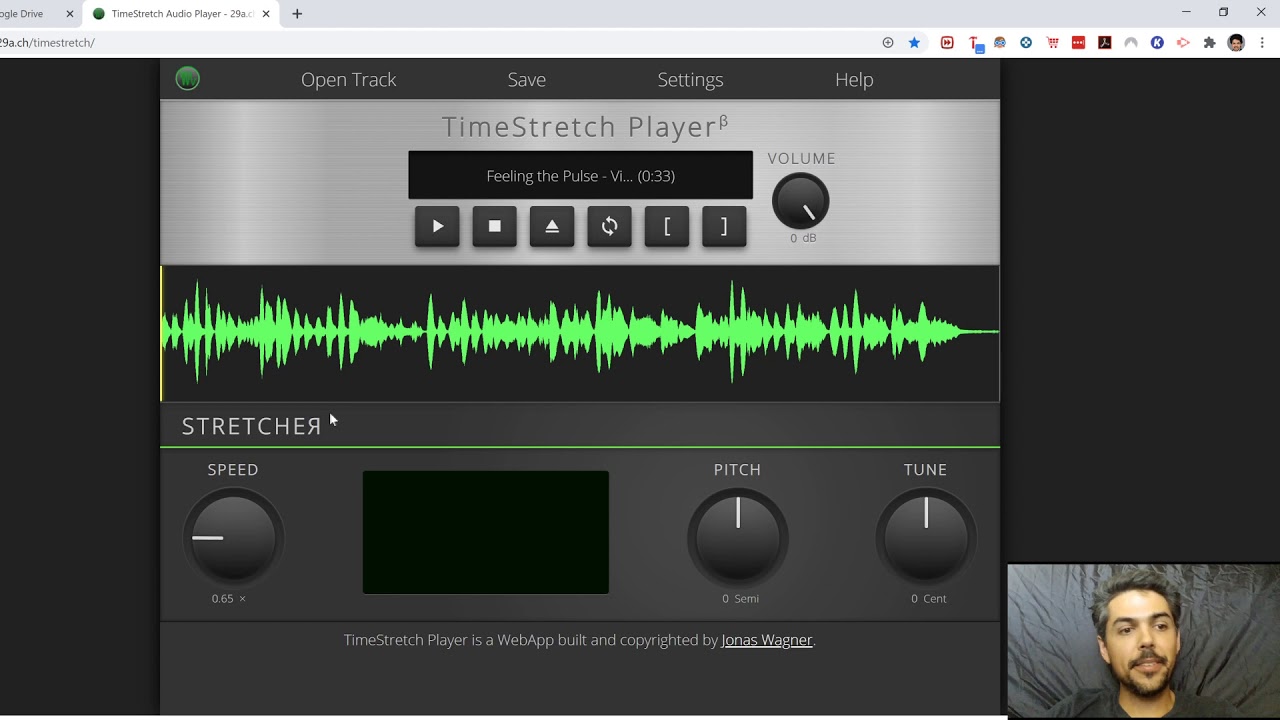Click the red dots password extension icon
Screen dimensions: 1280x720
[x=1078, y=43]
